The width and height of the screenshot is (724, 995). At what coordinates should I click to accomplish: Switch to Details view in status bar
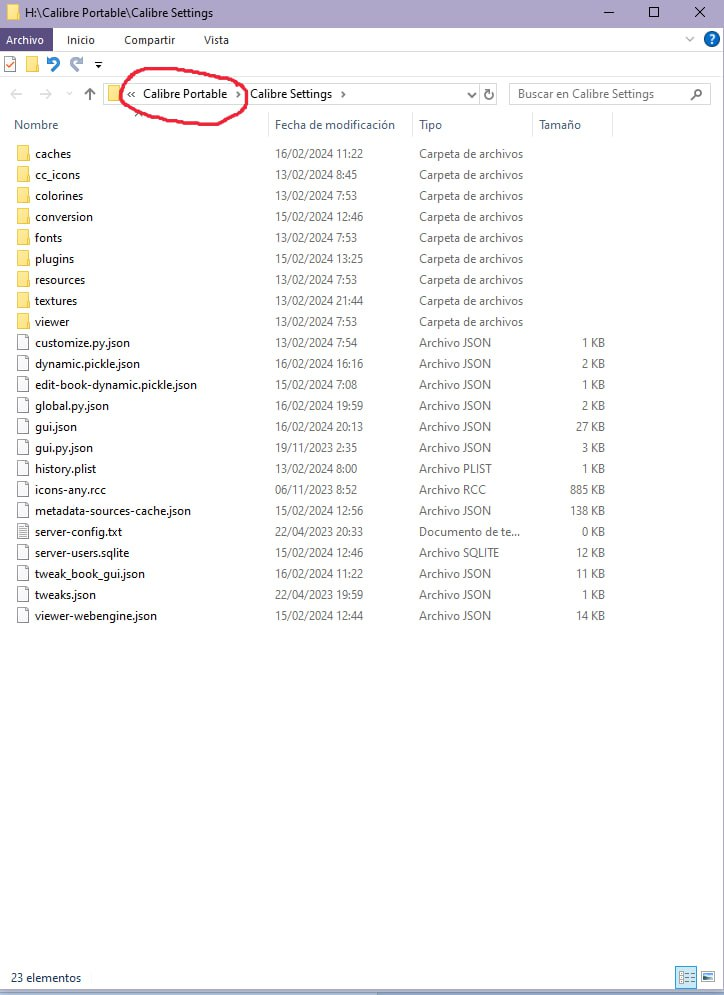[x=687, y=977]
